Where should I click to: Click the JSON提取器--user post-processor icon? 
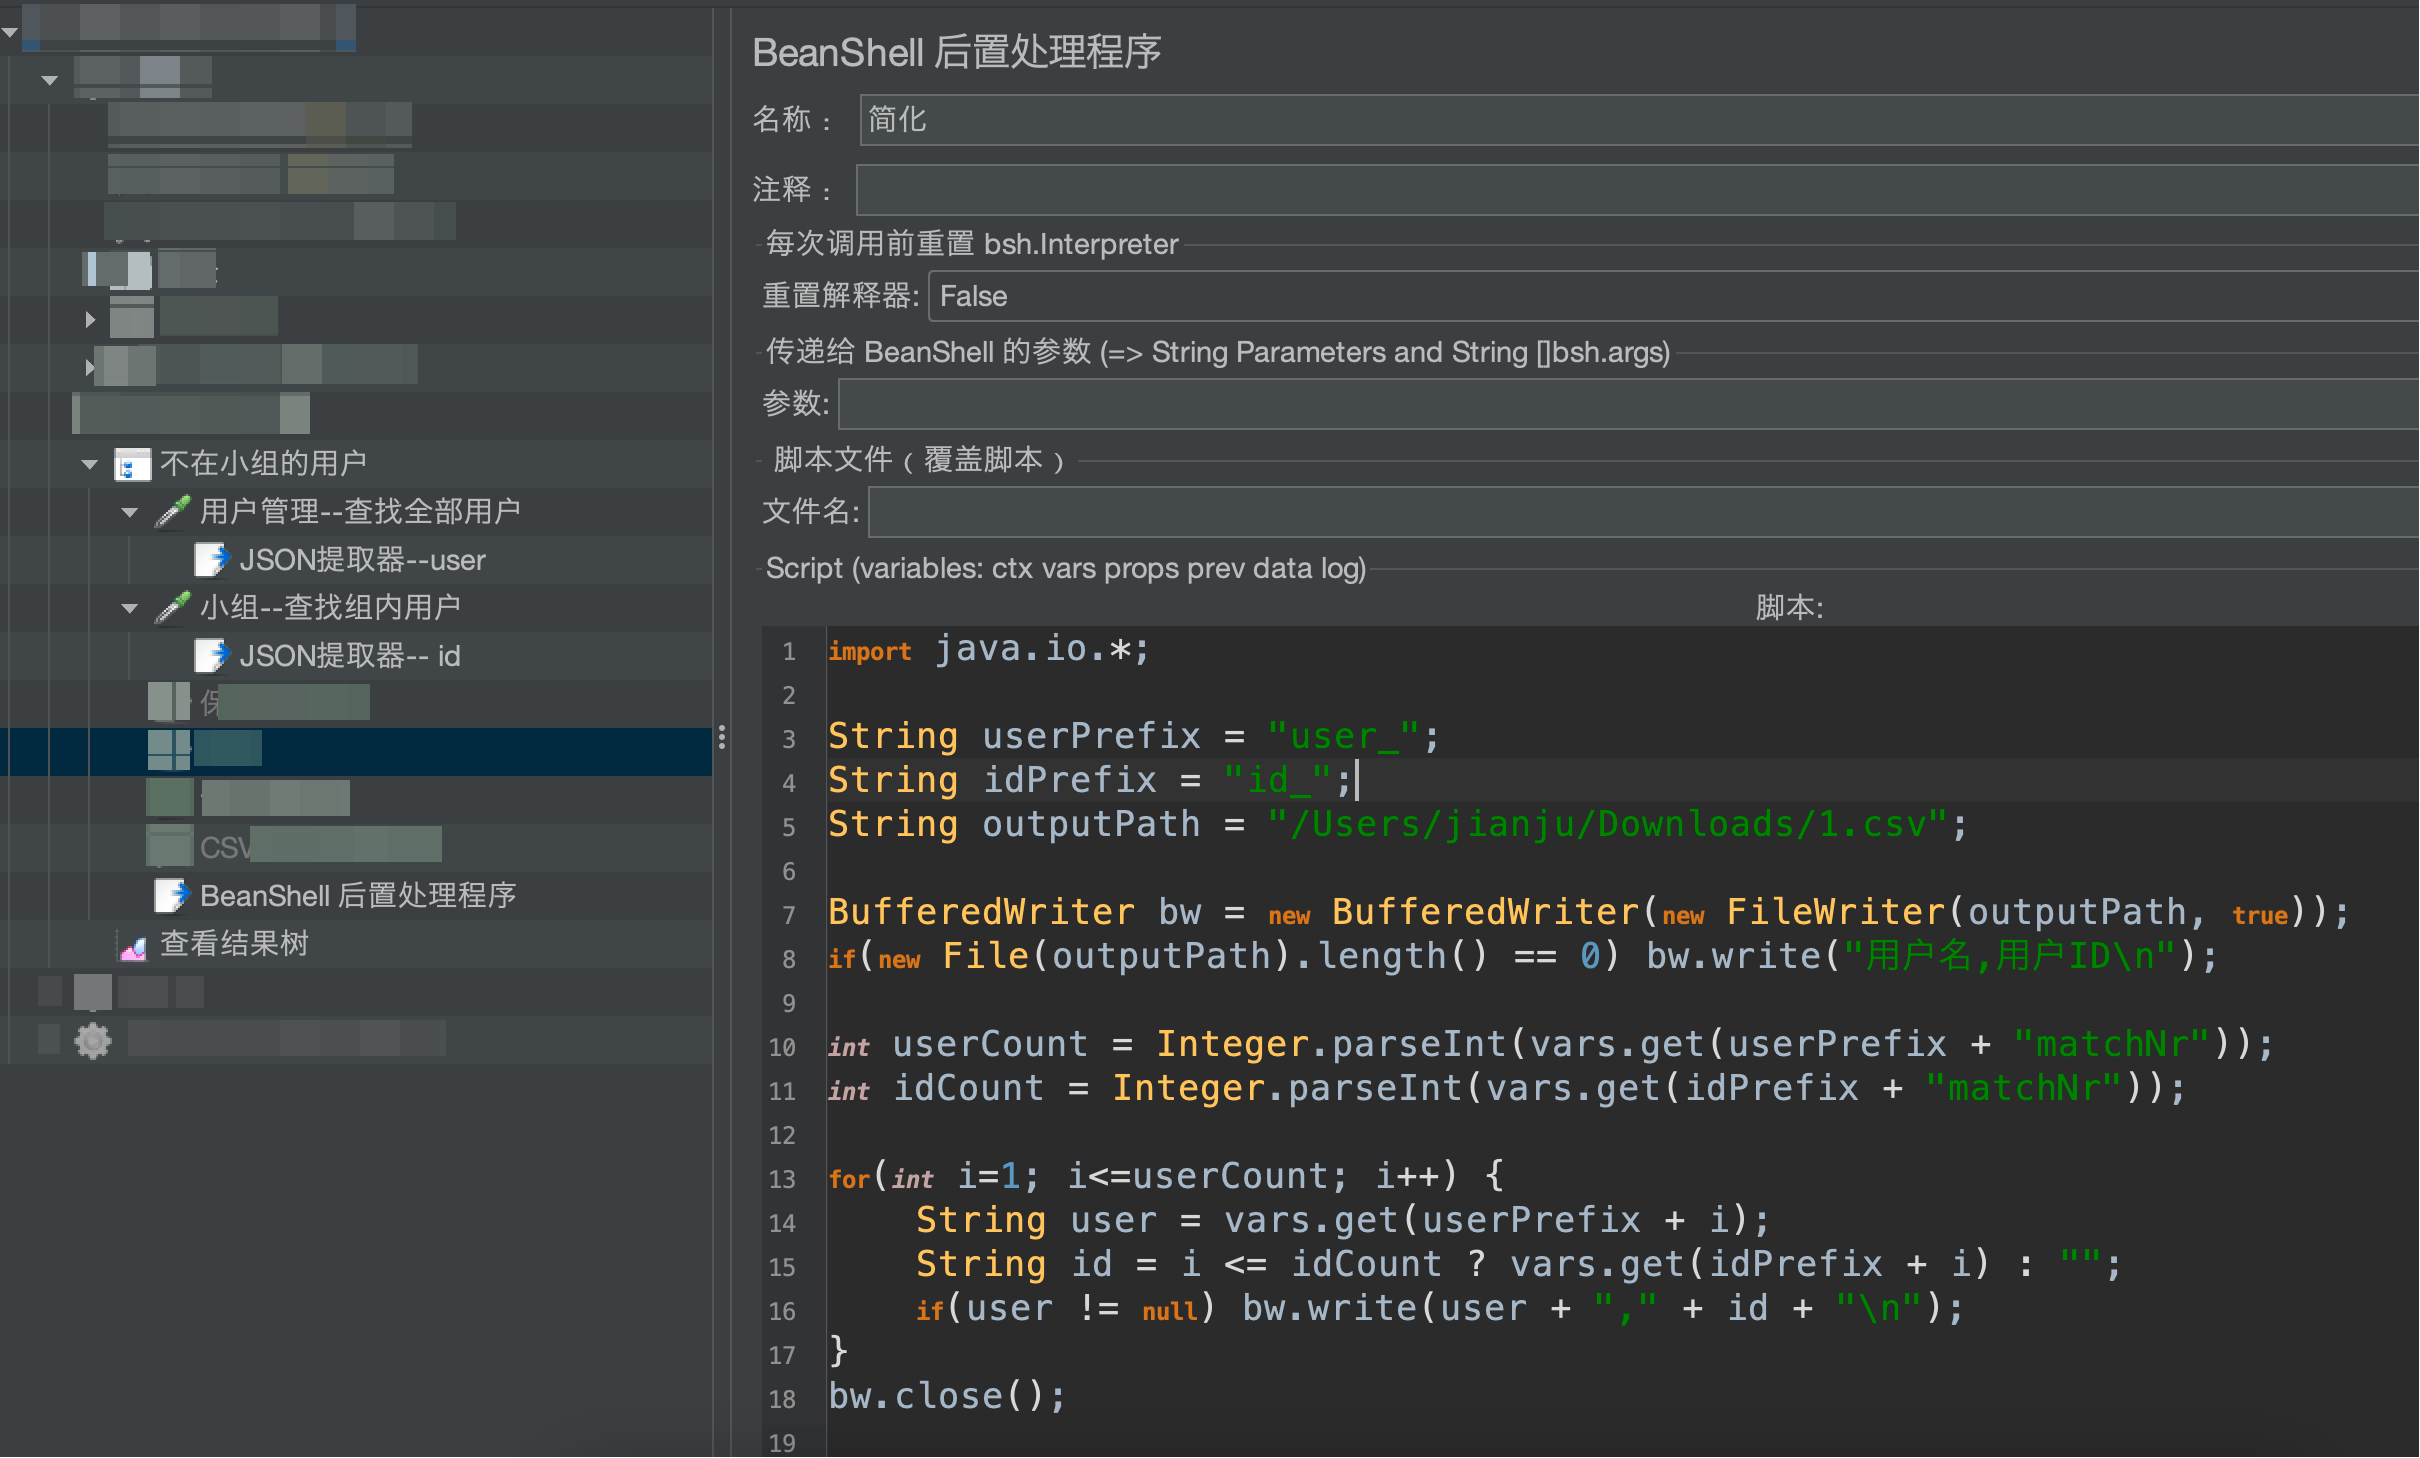[211, 559]
